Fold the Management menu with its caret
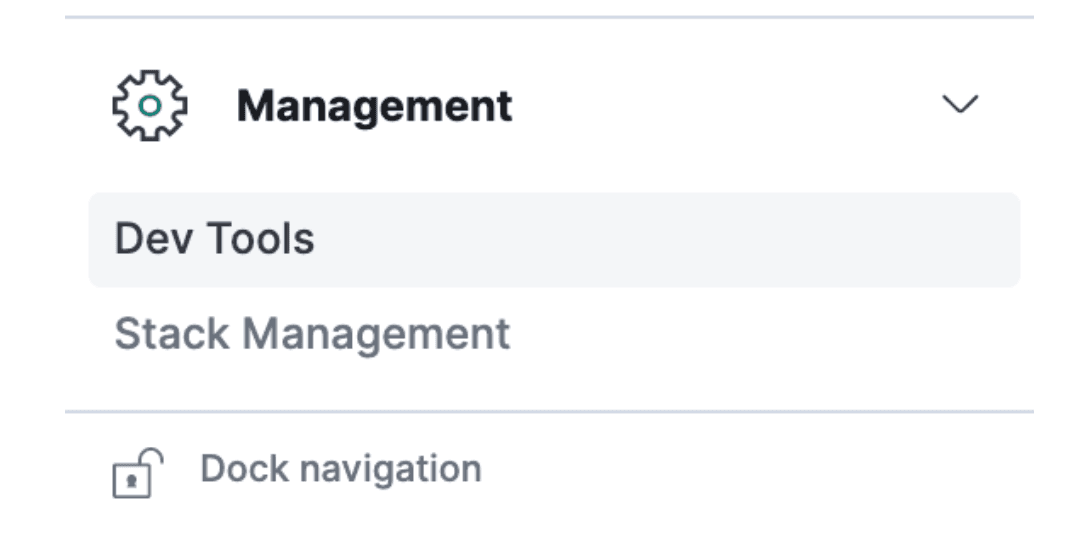This screenshot has height=560, width=1080. pos(961,105)
